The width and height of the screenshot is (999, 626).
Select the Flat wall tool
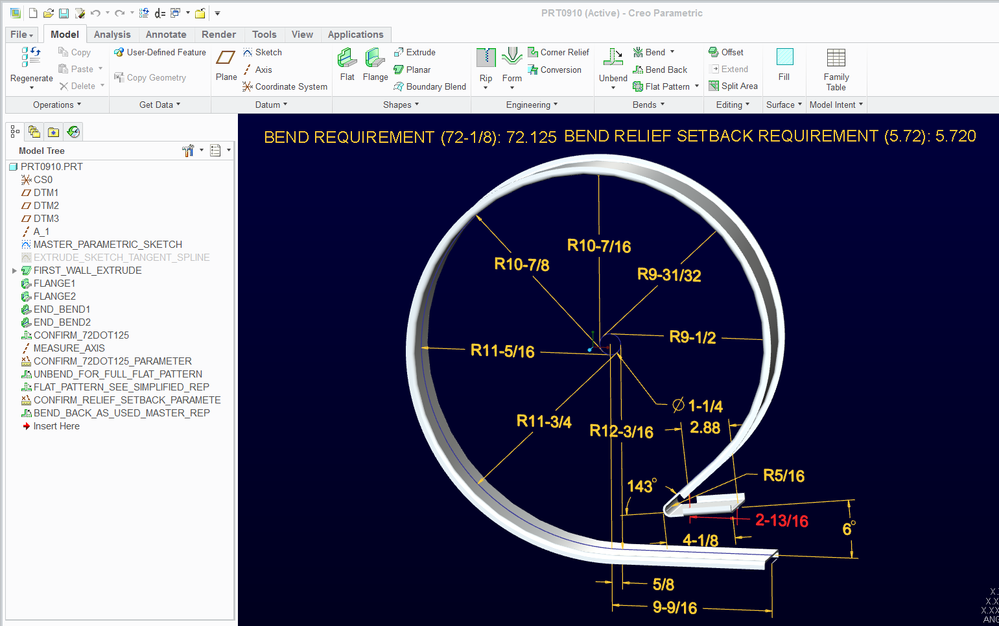[347, 59]
